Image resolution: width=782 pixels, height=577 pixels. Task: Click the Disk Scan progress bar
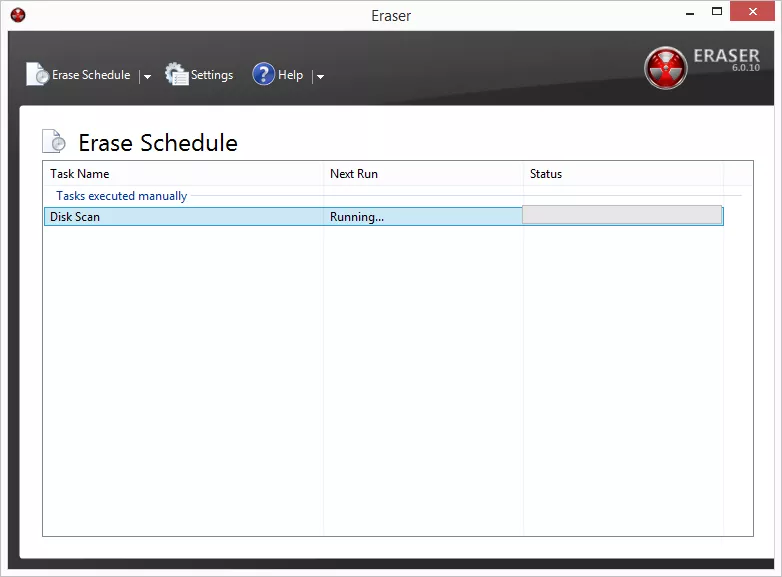point(621,215)
